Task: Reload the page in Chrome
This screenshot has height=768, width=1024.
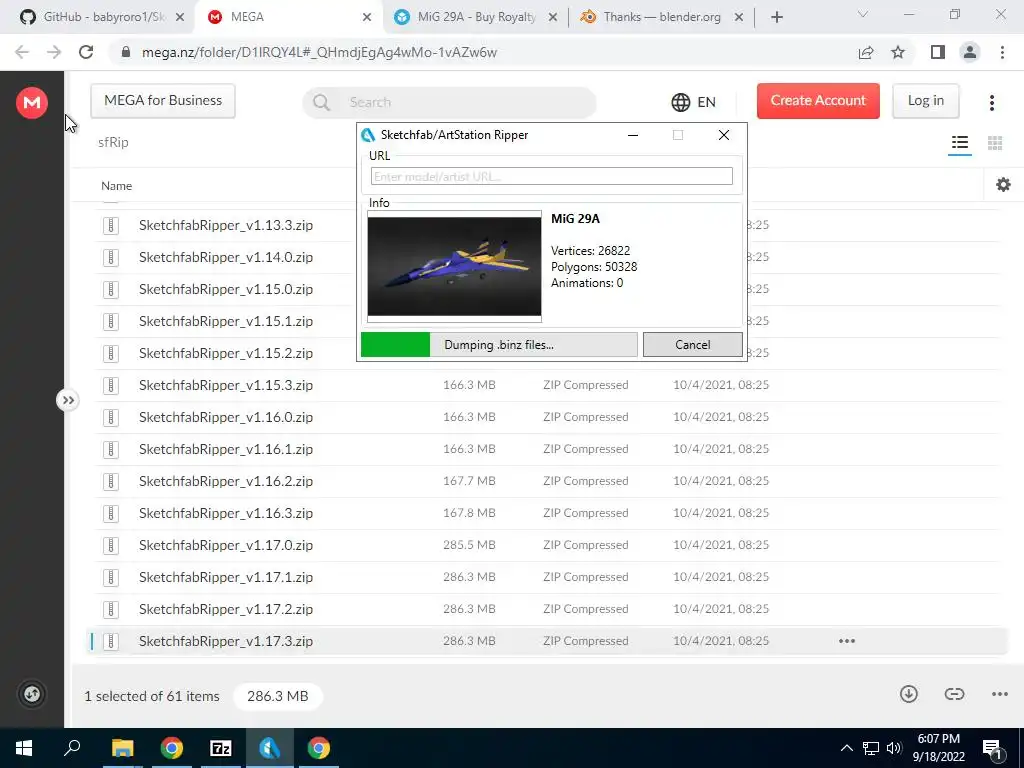Action: tap(86, 52)
